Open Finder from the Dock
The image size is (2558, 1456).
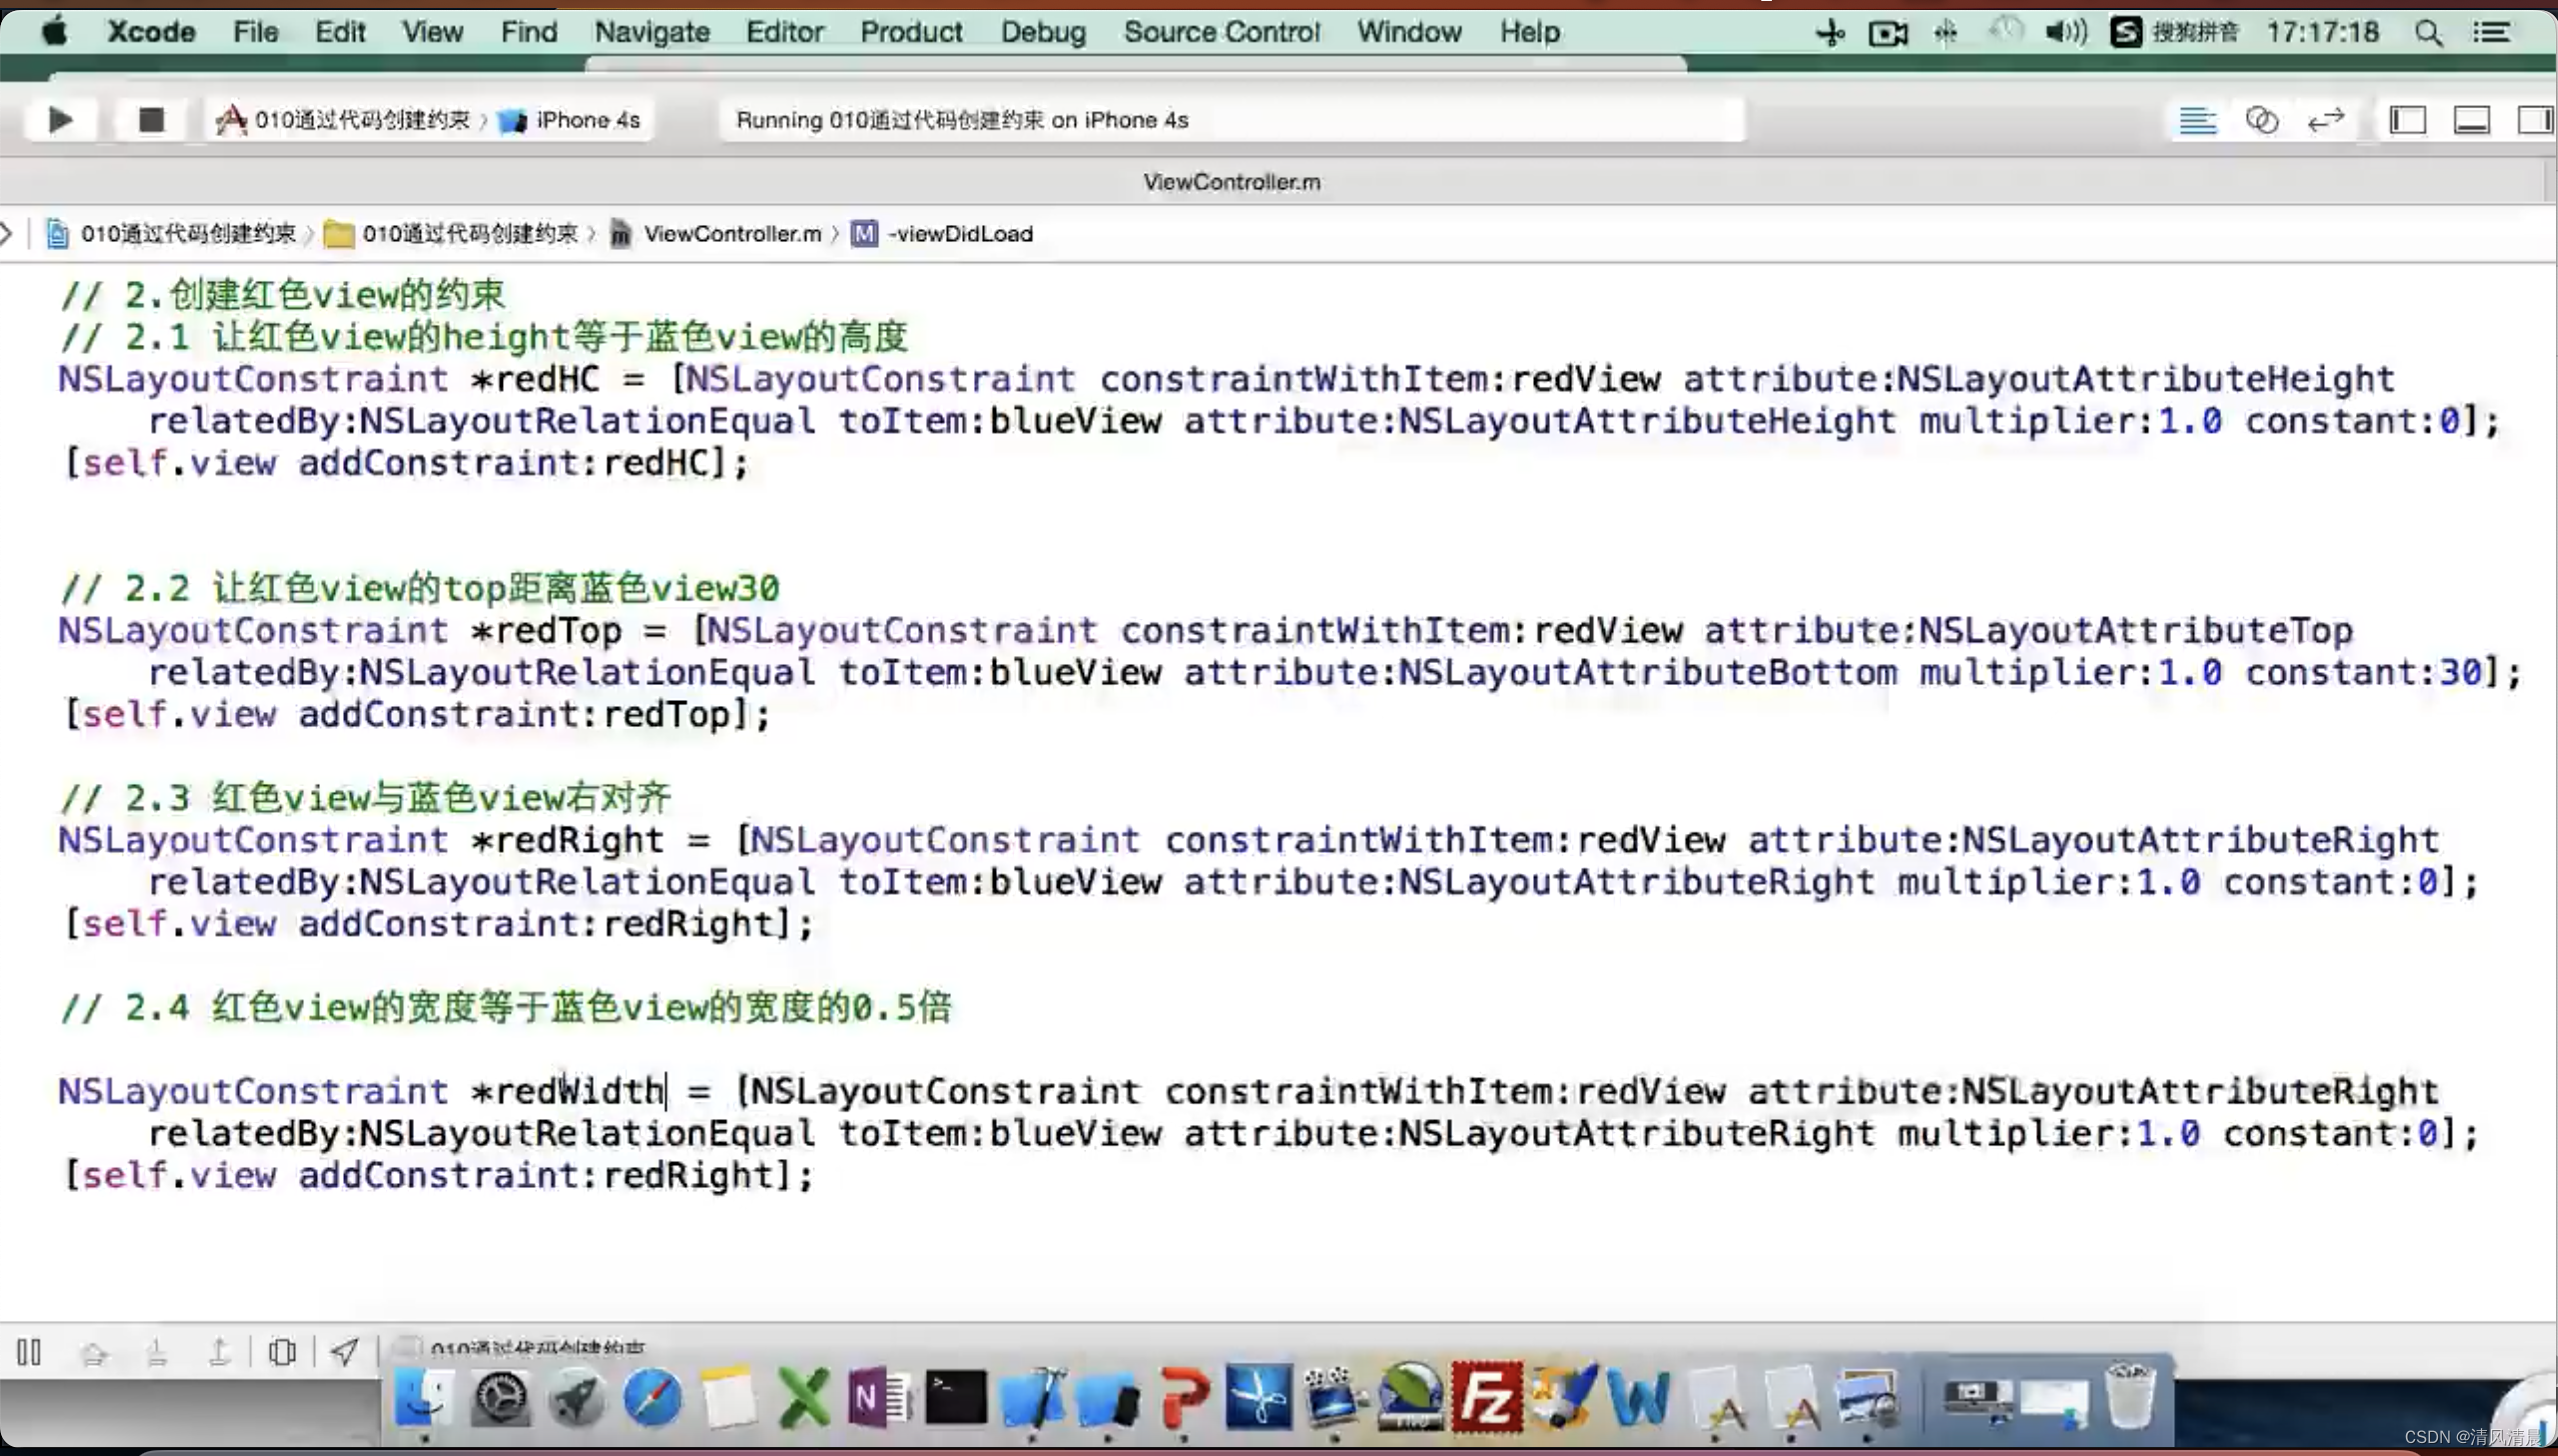(x=424, y=1397)
